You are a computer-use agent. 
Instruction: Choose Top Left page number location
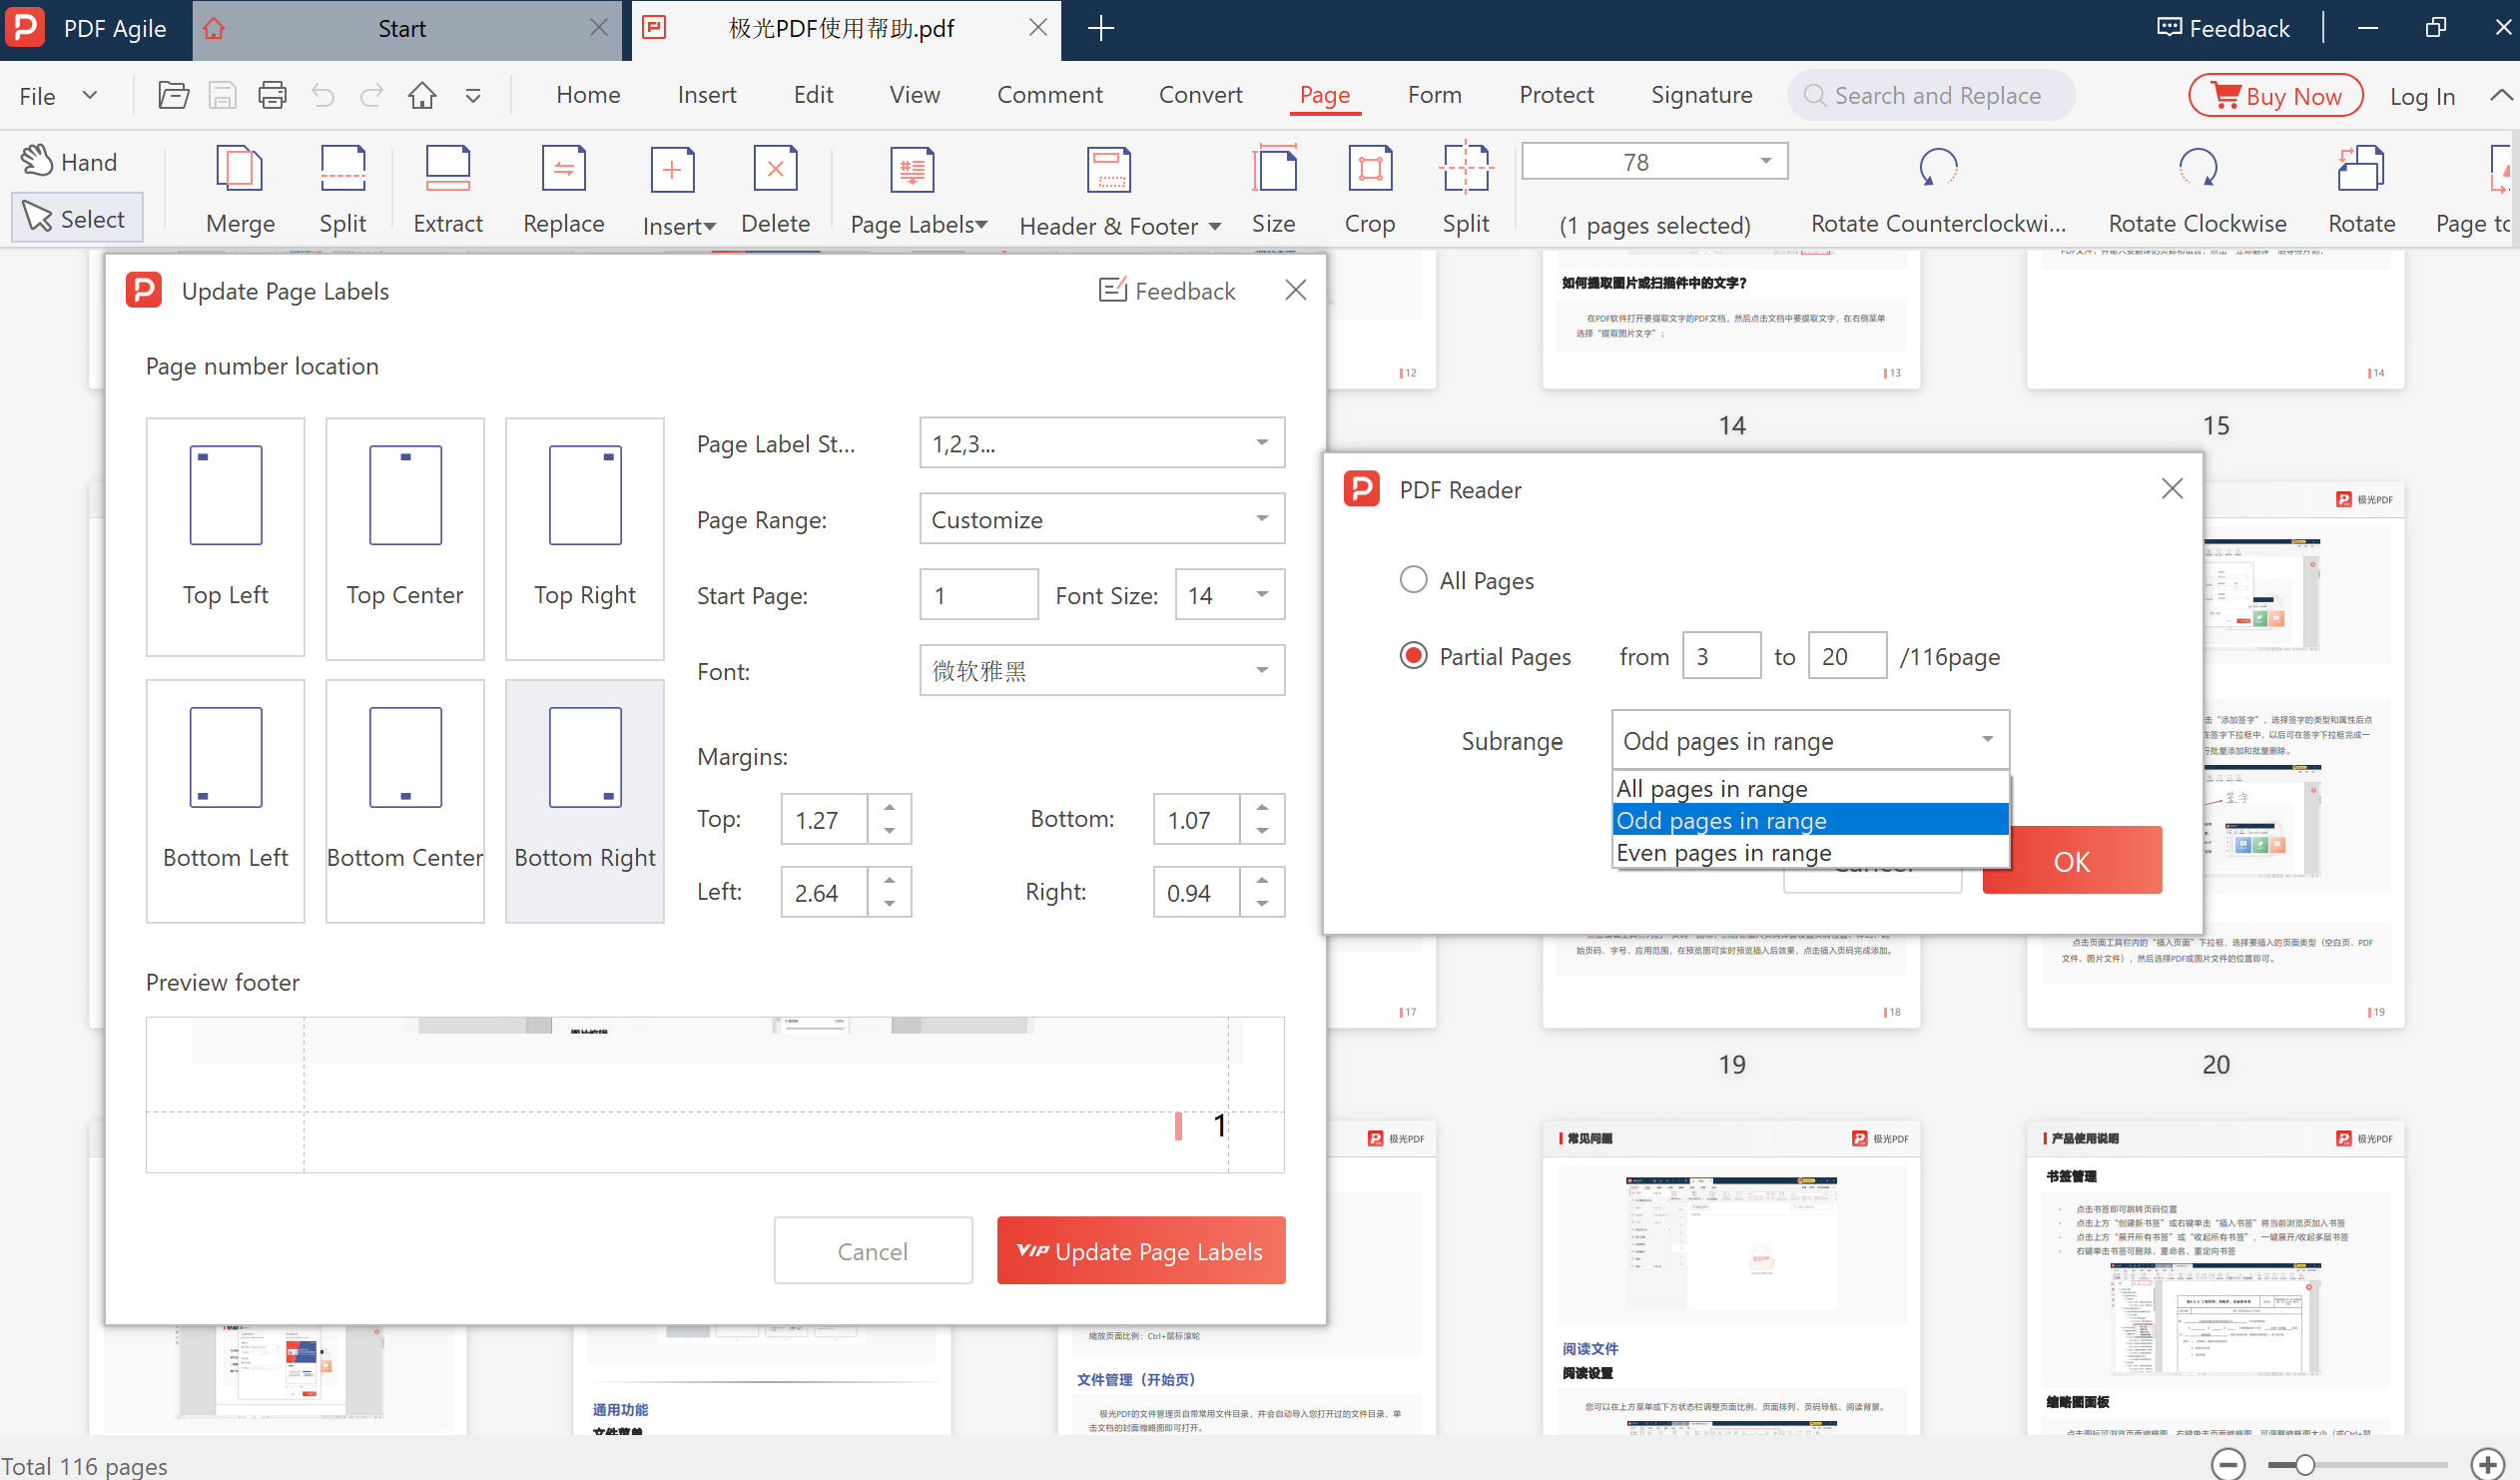click(225, 537)
